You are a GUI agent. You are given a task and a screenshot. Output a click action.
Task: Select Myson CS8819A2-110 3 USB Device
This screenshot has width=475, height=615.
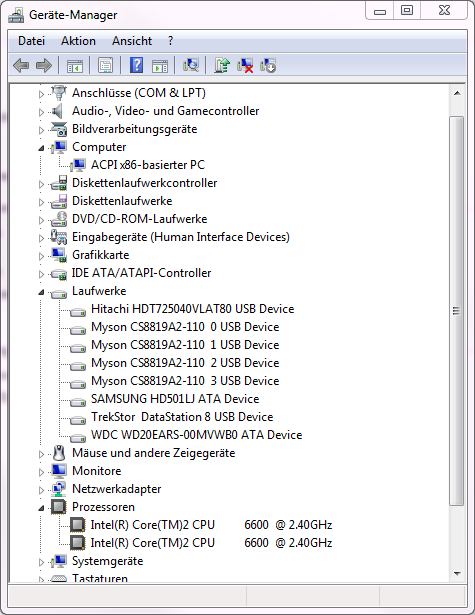point(185,381)
